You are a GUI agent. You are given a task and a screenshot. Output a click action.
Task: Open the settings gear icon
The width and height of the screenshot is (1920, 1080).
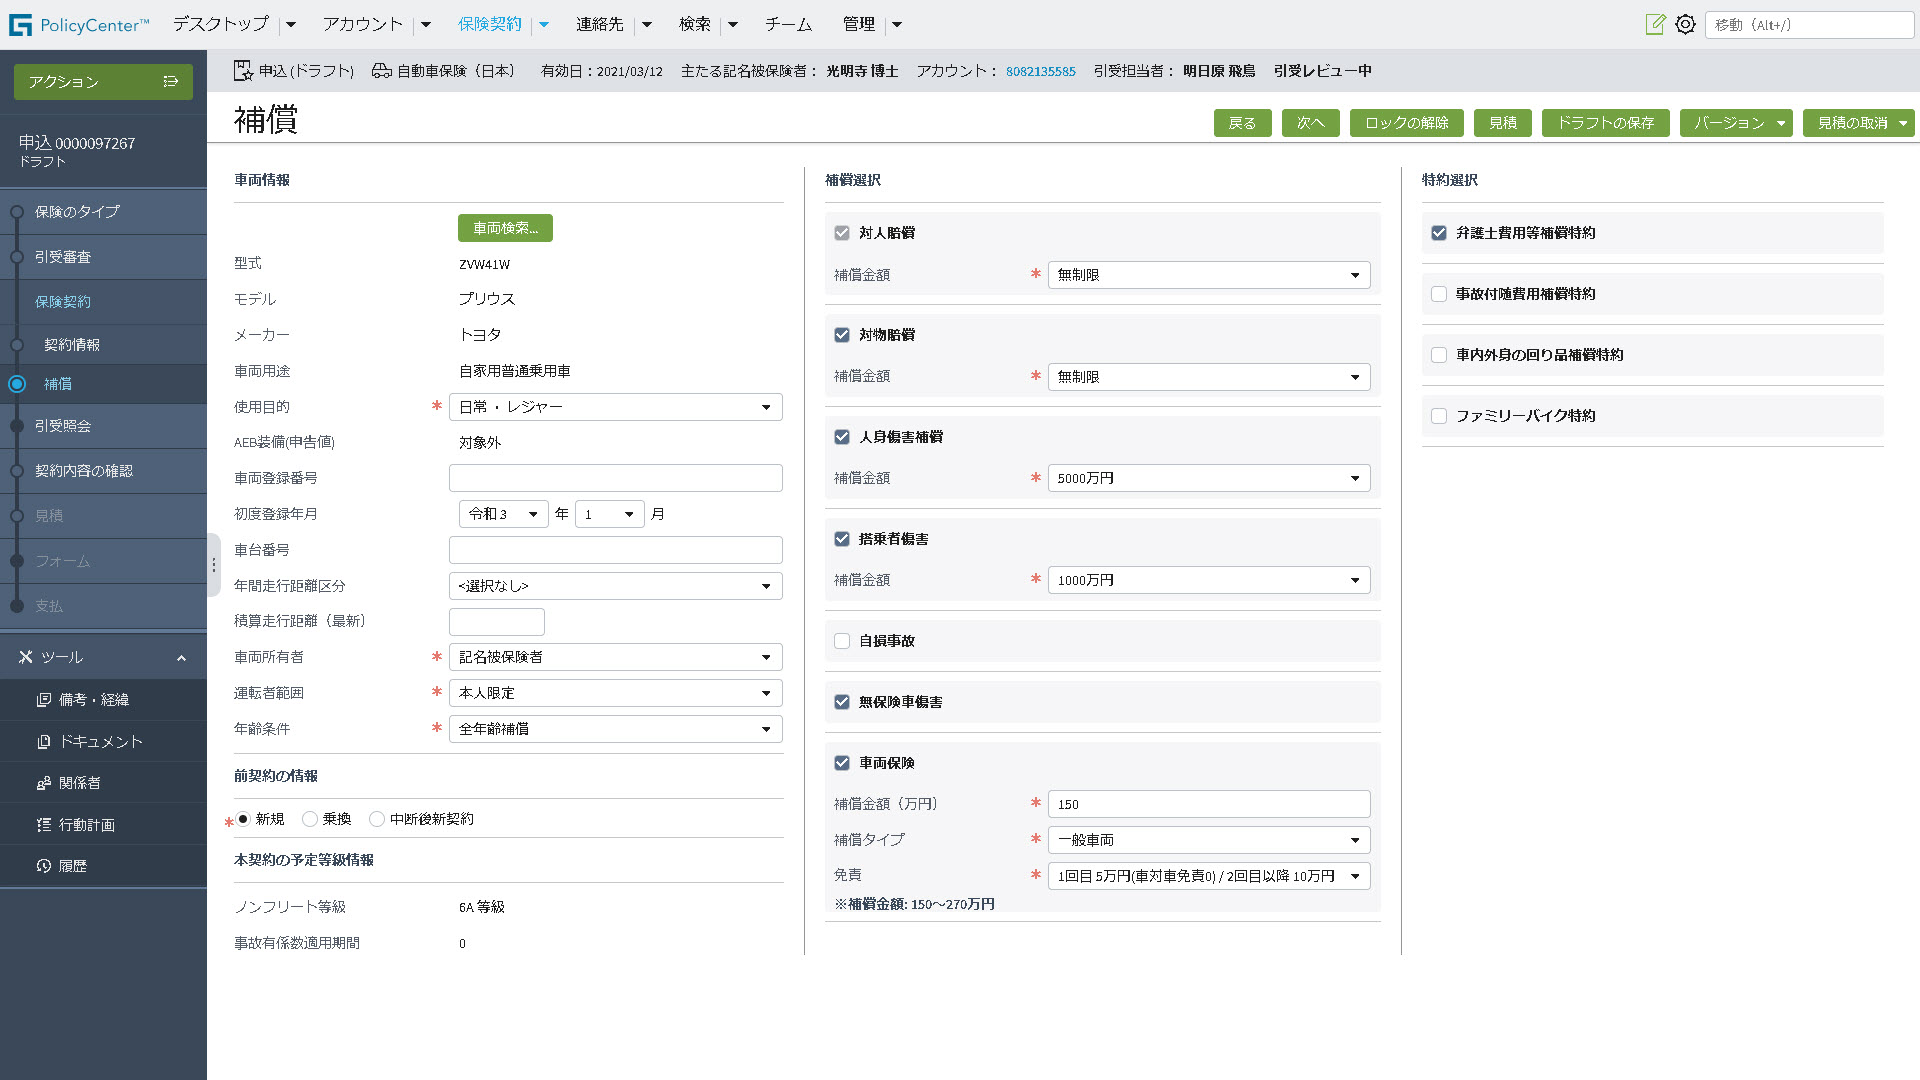pos(1685,24)
